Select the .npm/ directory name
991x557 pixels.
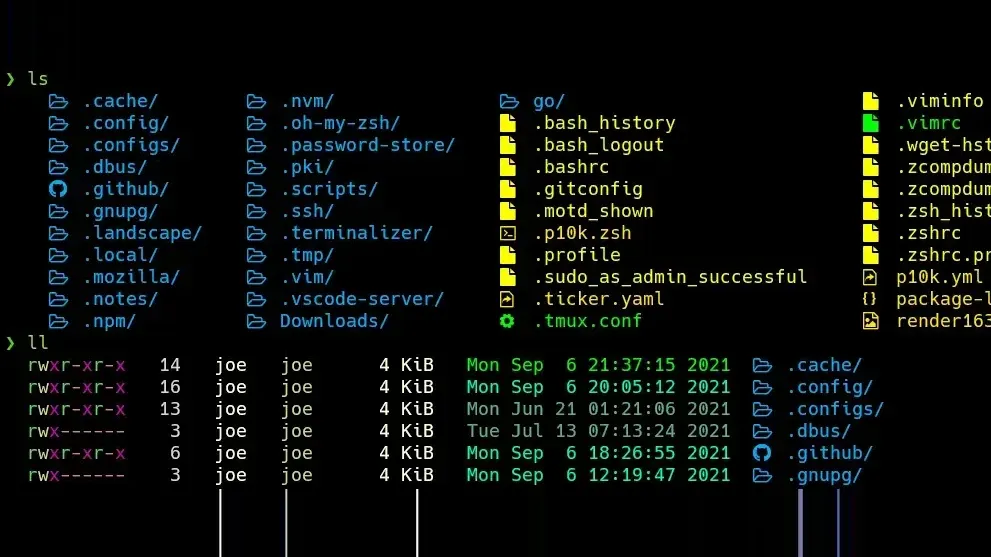coord(109,321)
